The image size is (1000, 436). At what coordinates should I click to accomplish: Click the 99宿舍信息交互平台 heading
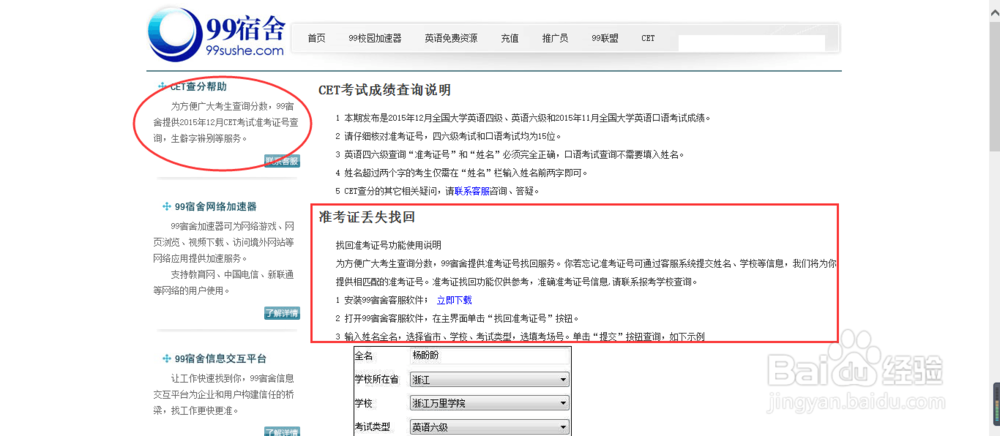pos(221,358)
